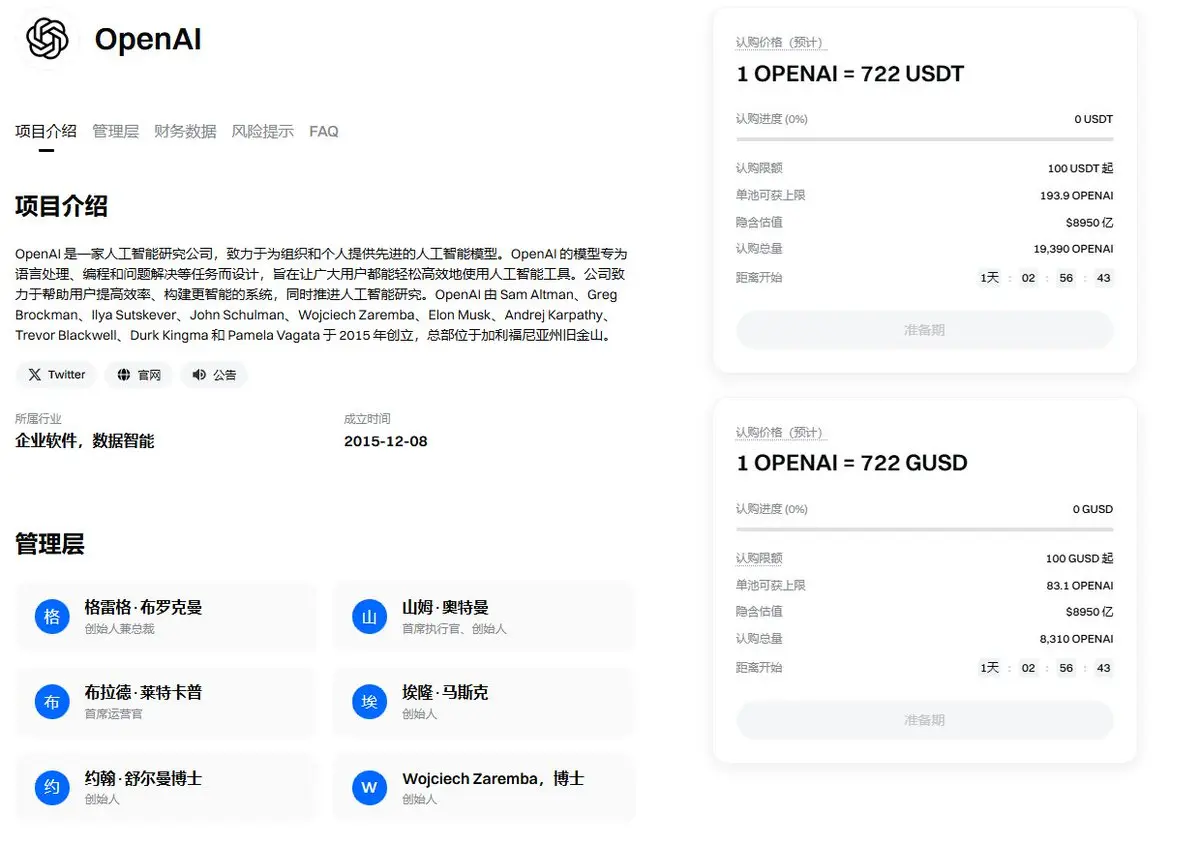Click OpenAI title next to logo
Image resolution: width=1200 pixels, height=845 pixels.
click(x=148, y=39)
